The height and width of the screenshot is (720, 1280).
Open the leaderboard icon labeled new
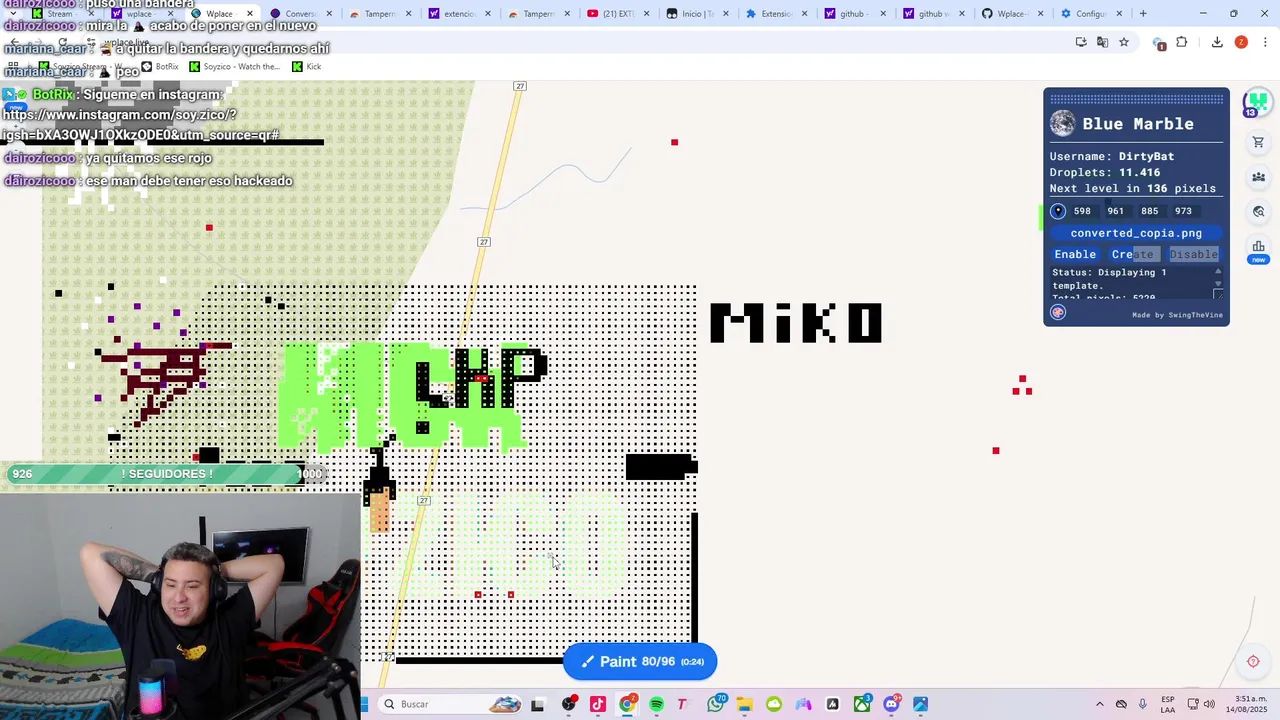point(1258,248)
